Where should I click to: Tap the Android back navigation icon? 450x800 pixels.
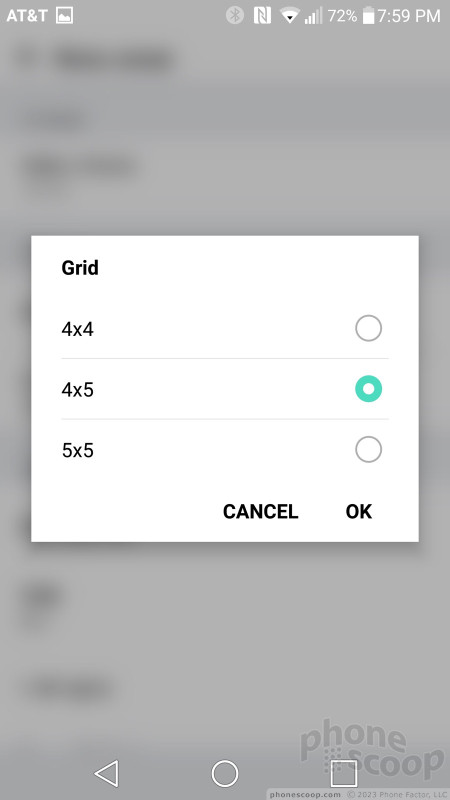coord(107,773)
